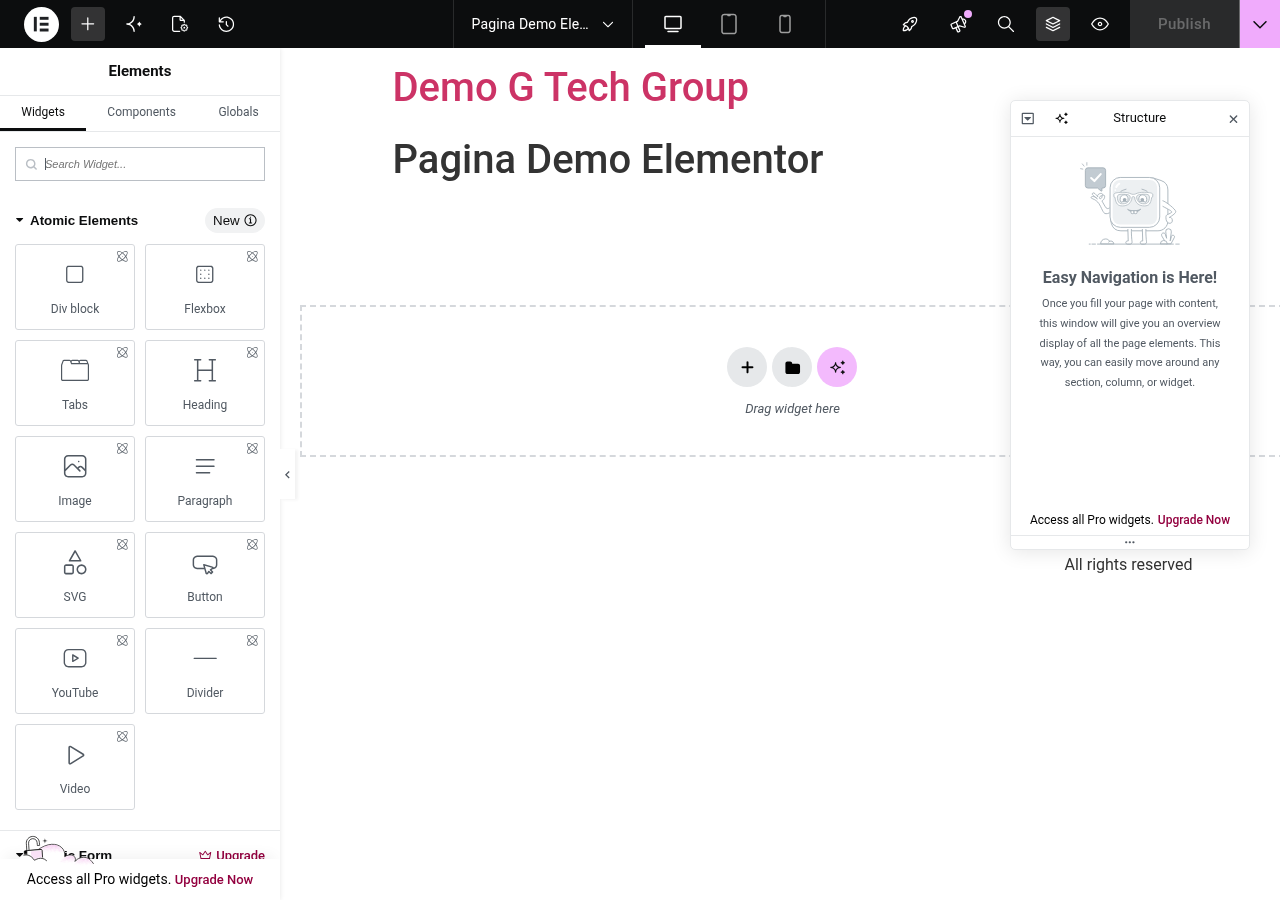Select the Button widget

[205, 575]
